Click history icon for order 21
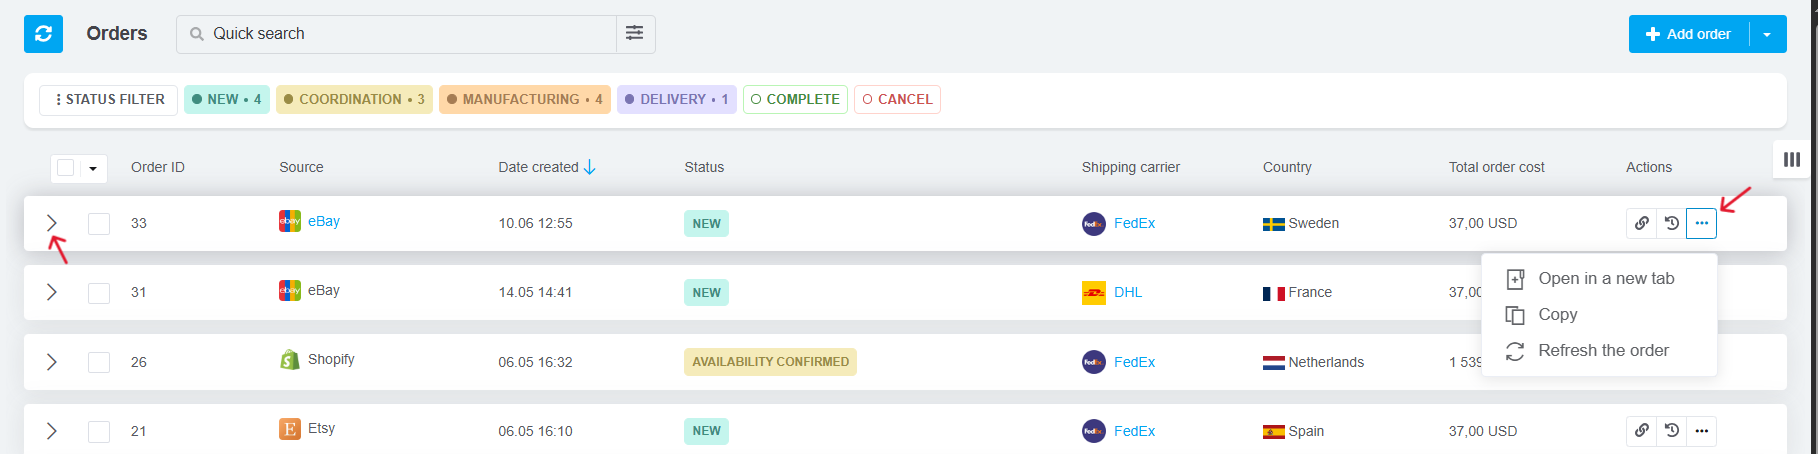 point(1671,431)
